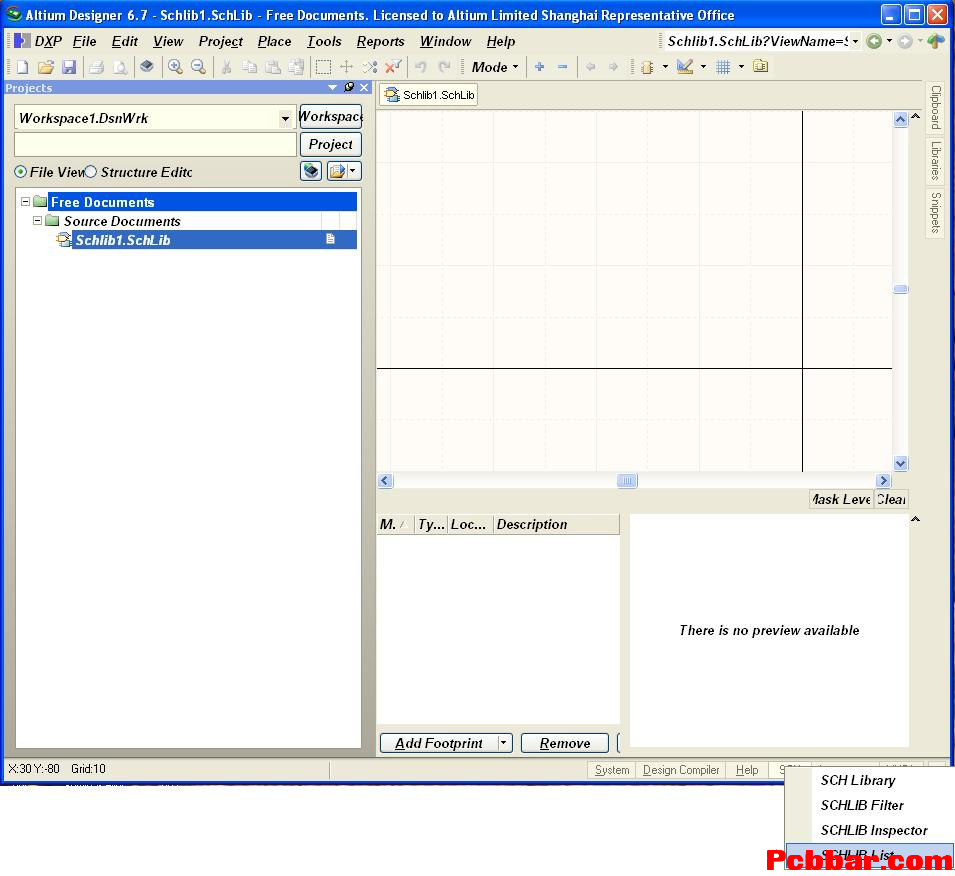This screenshot has height=876, width=955.
Task: Open the Projects panel options arrow
Action: [333, 88]
